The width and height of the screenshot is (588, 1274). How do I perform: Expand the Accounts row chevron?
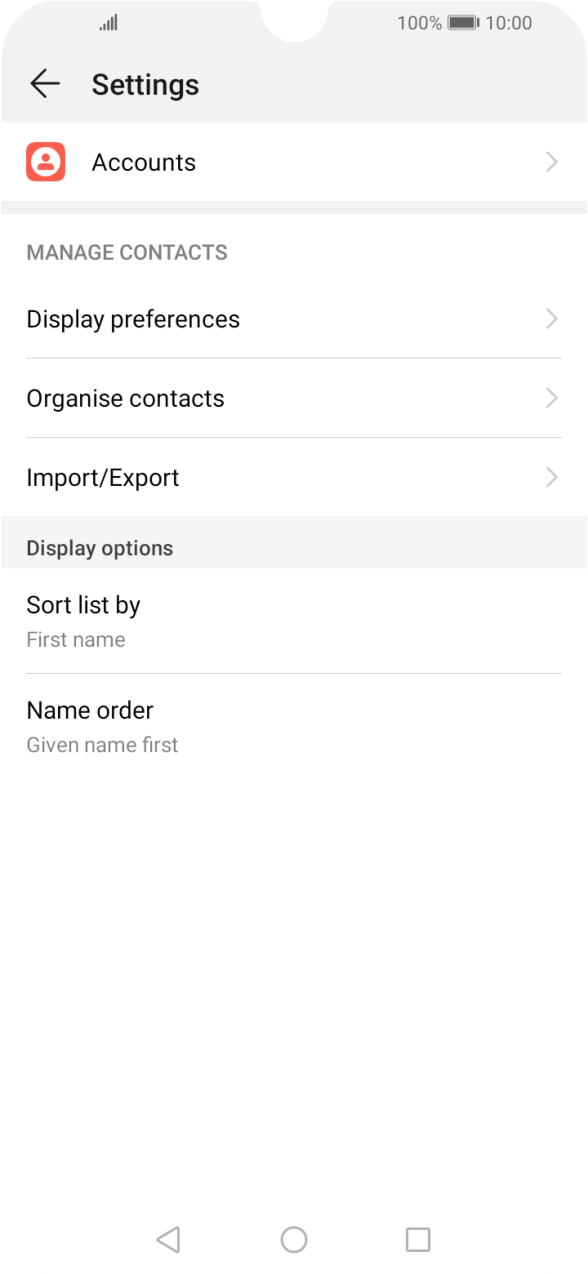pyautogui.click(x=551, y=161)
